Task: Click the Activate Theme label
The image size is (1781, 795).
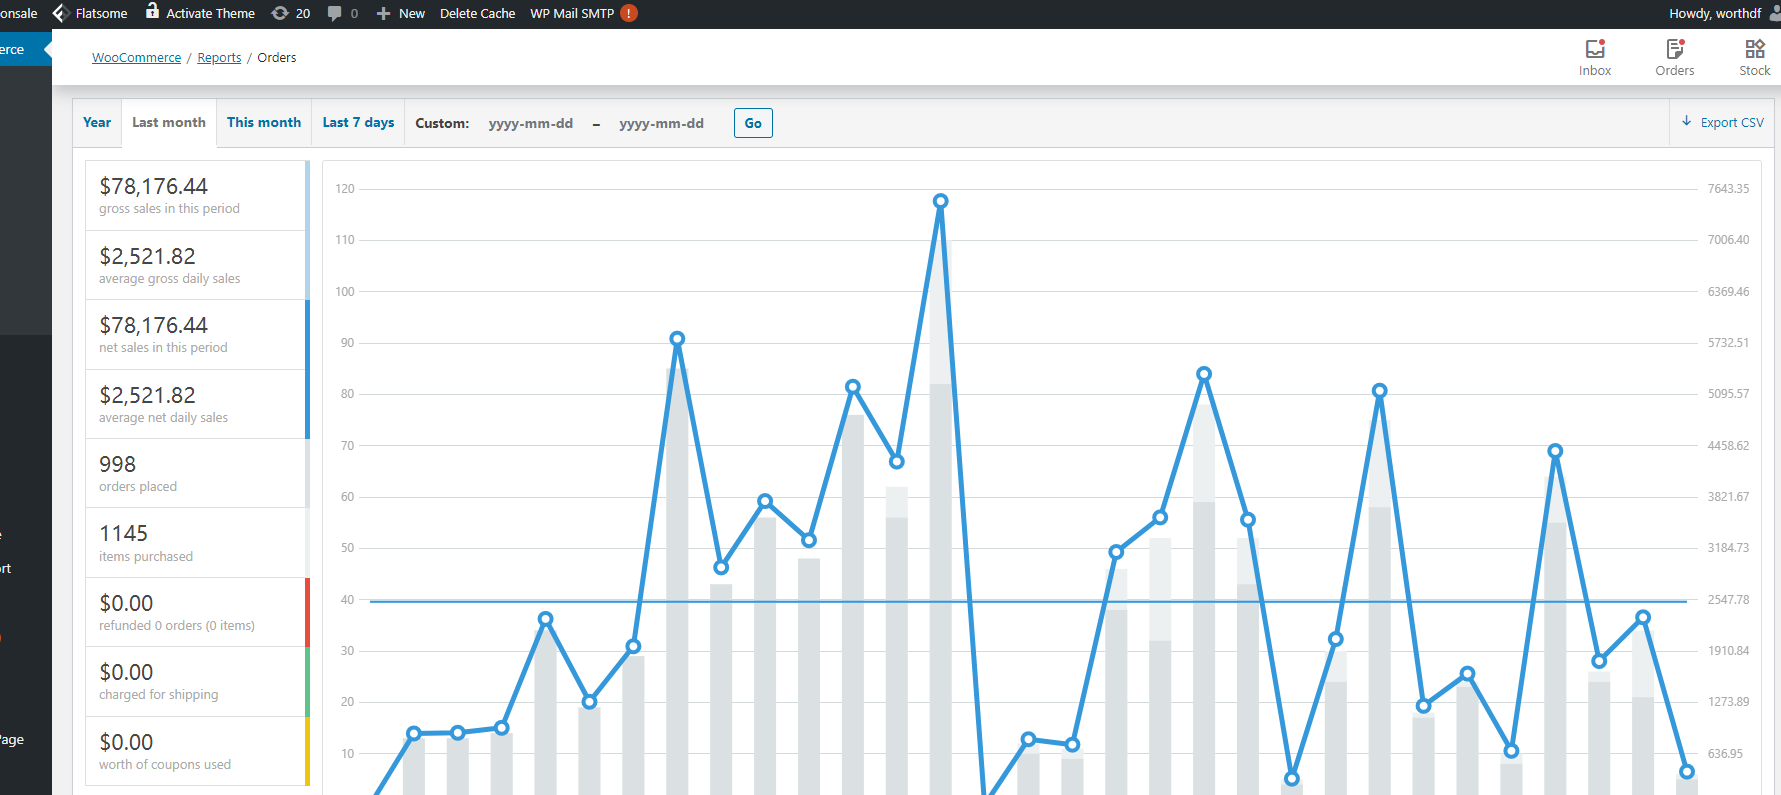Action: click(210, 13)
